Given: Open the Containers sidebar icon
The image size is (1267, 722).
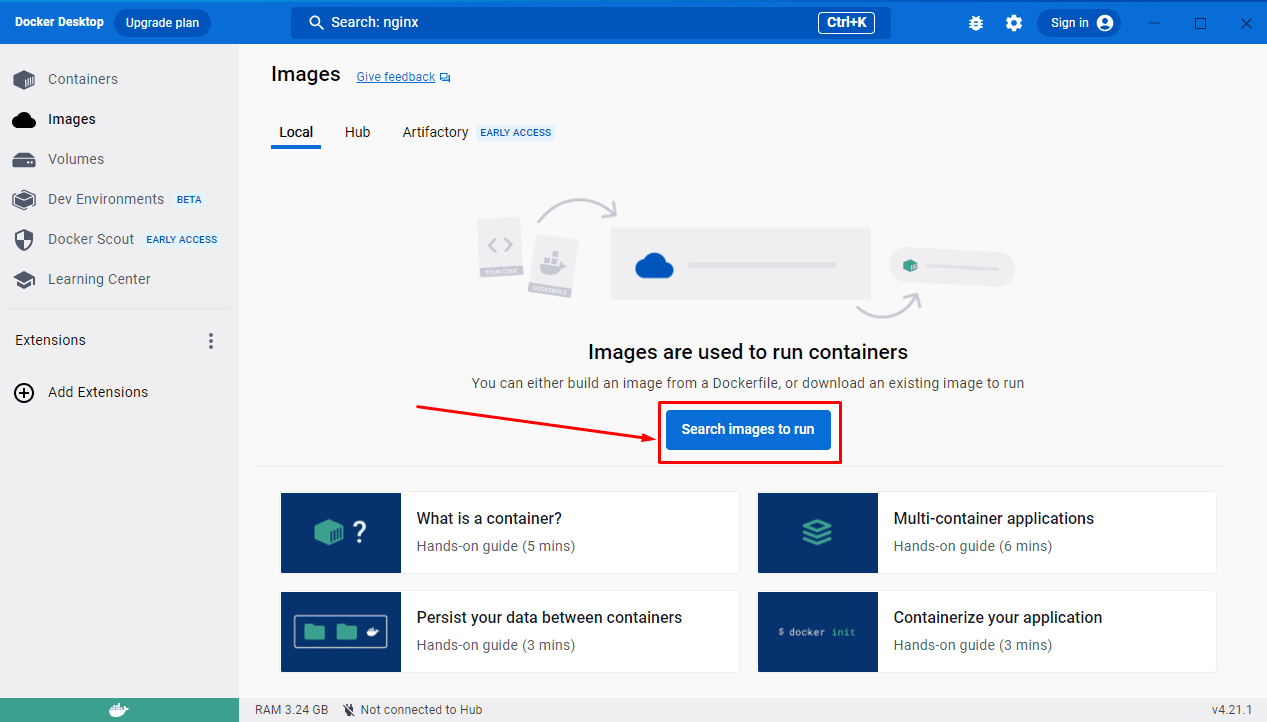Looking at the screenshot, I should click(x=24, y=79).
